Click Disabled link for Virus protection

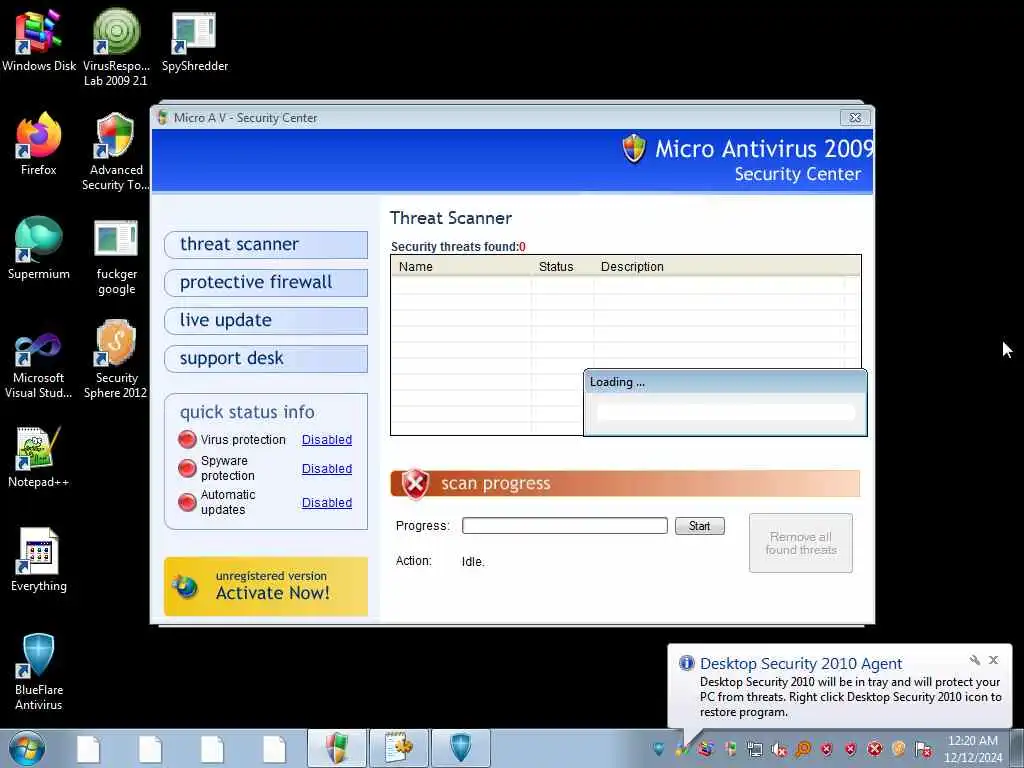point(327,440)
